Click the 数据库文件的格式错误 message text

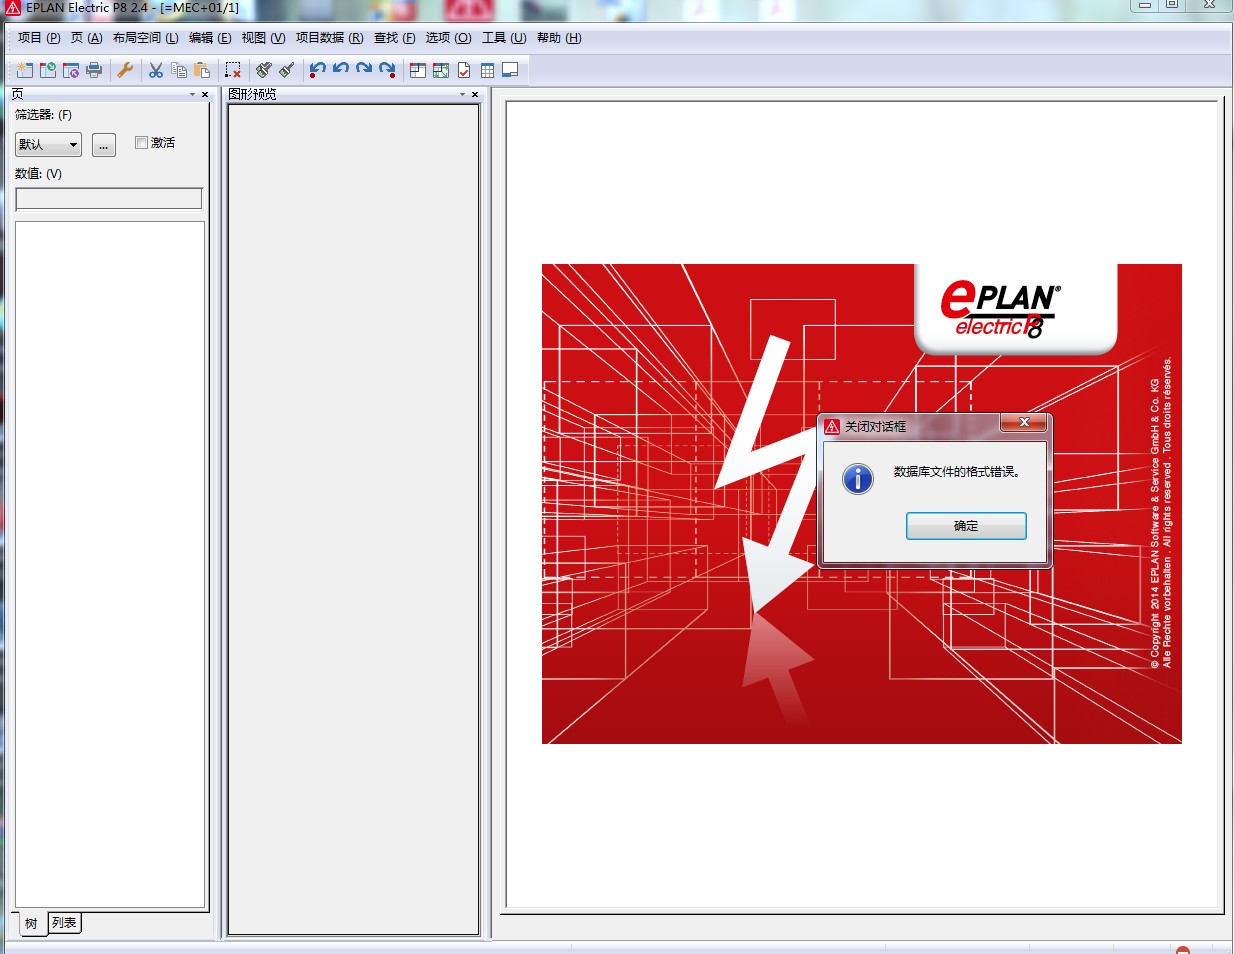[957, 472]
